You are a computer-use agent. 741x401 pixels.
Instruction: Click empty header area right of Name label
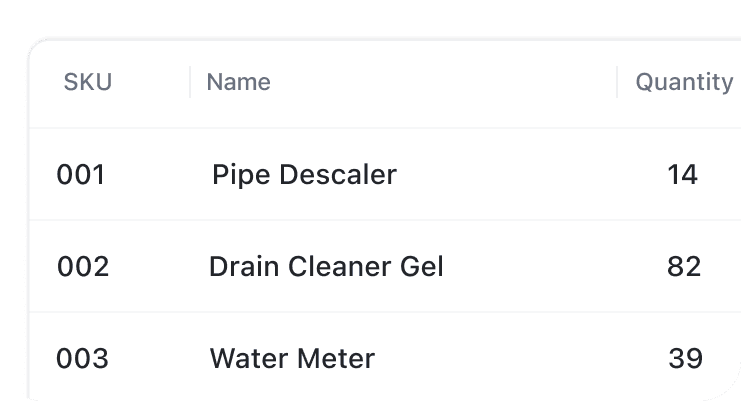point(440,82)
